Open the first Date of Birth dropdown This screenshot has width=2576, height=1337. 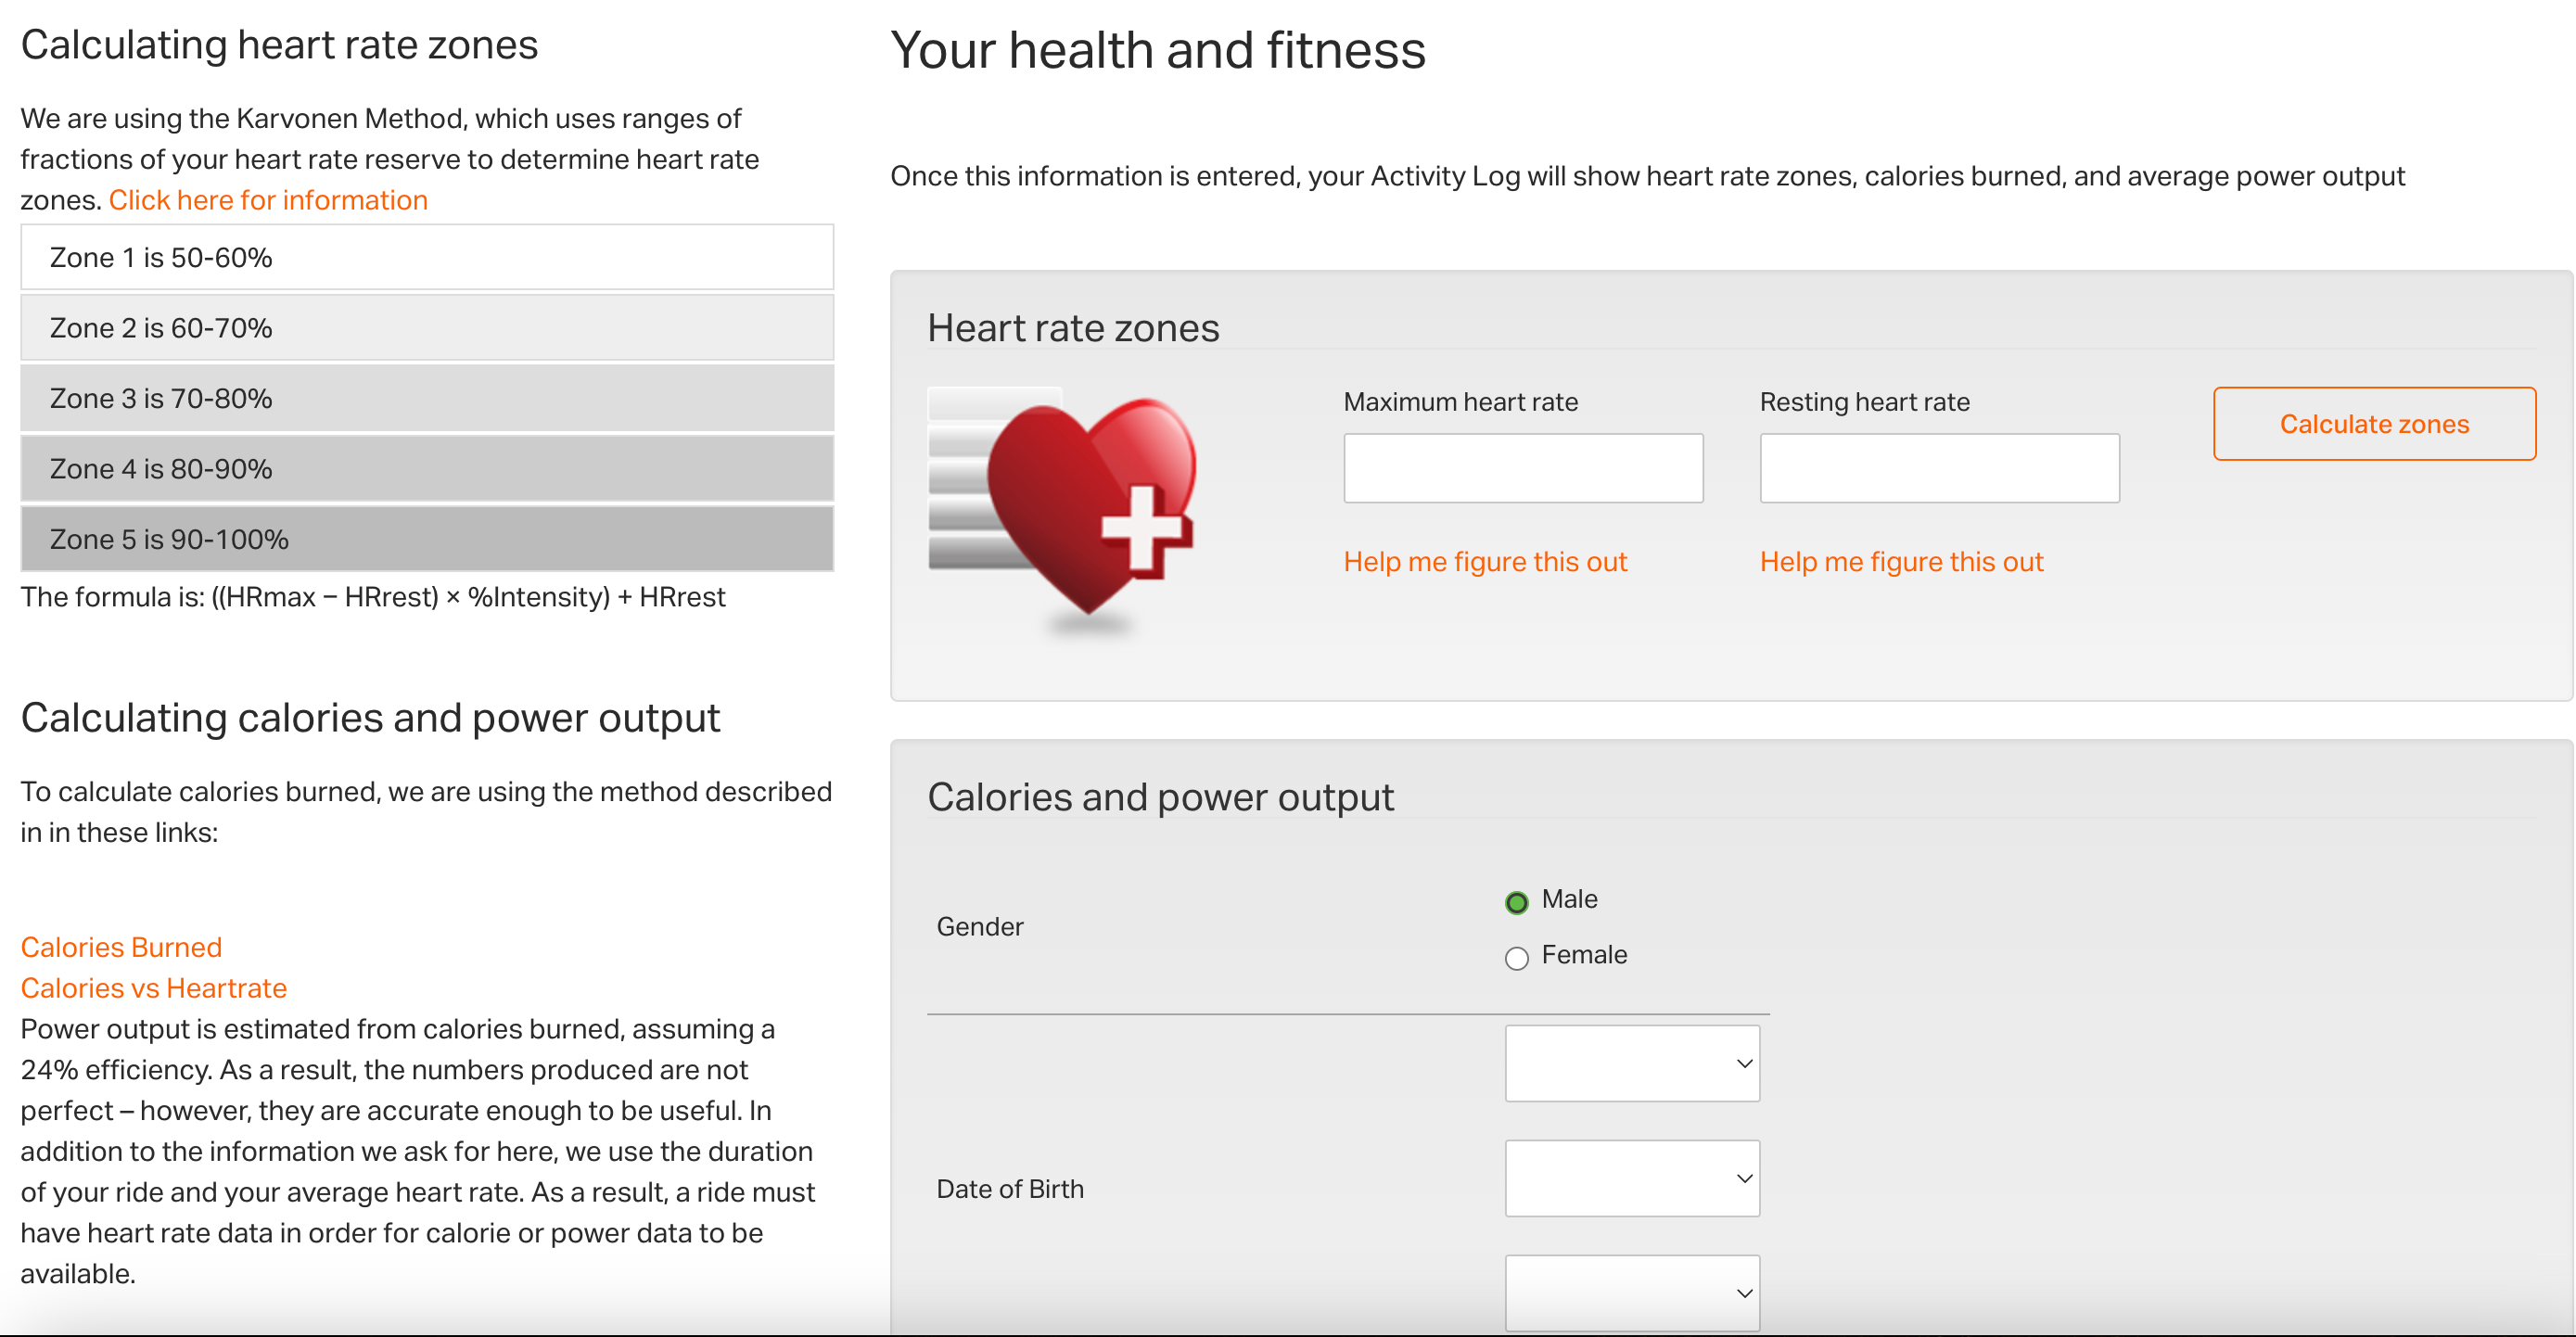click(1632, 1063)
